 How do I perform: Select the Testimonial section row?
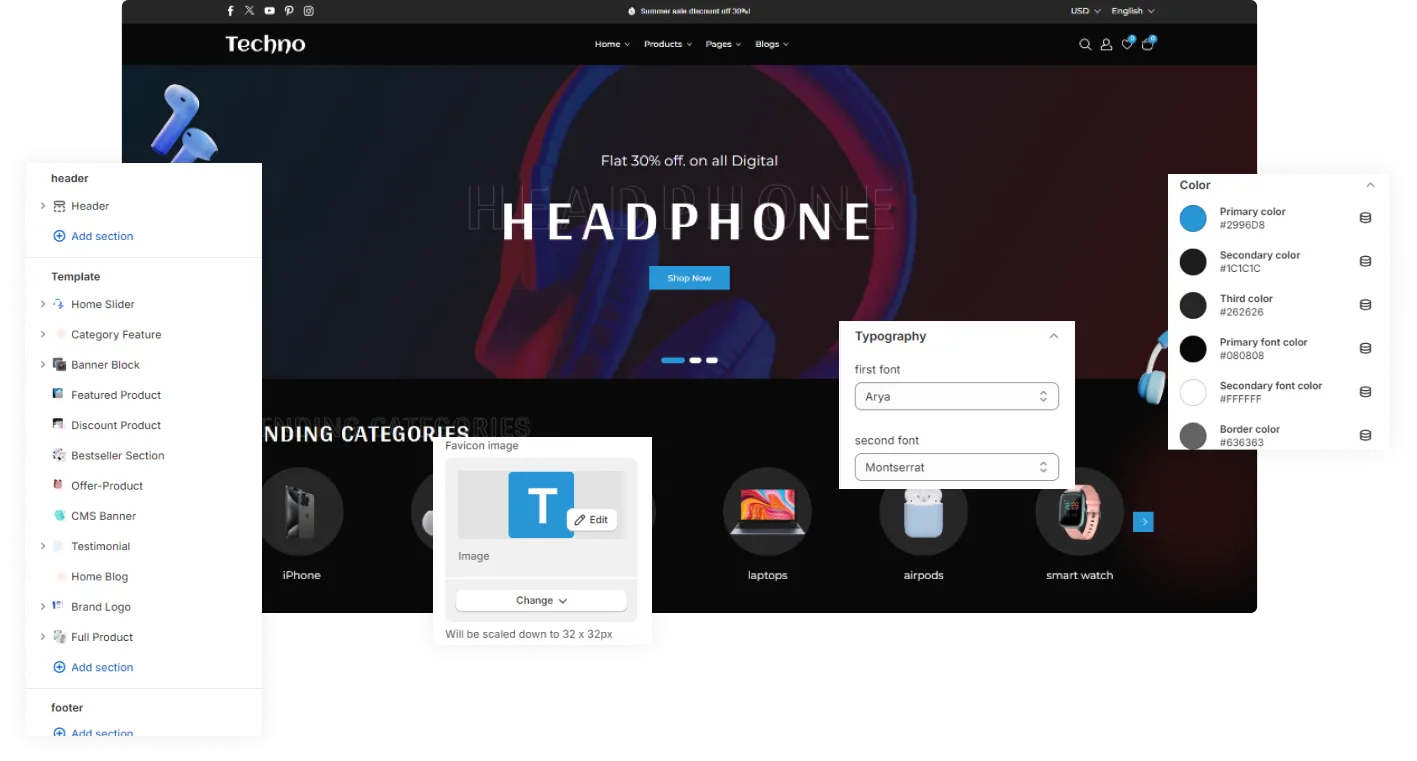pyautogui.click(x=143, y=546)
